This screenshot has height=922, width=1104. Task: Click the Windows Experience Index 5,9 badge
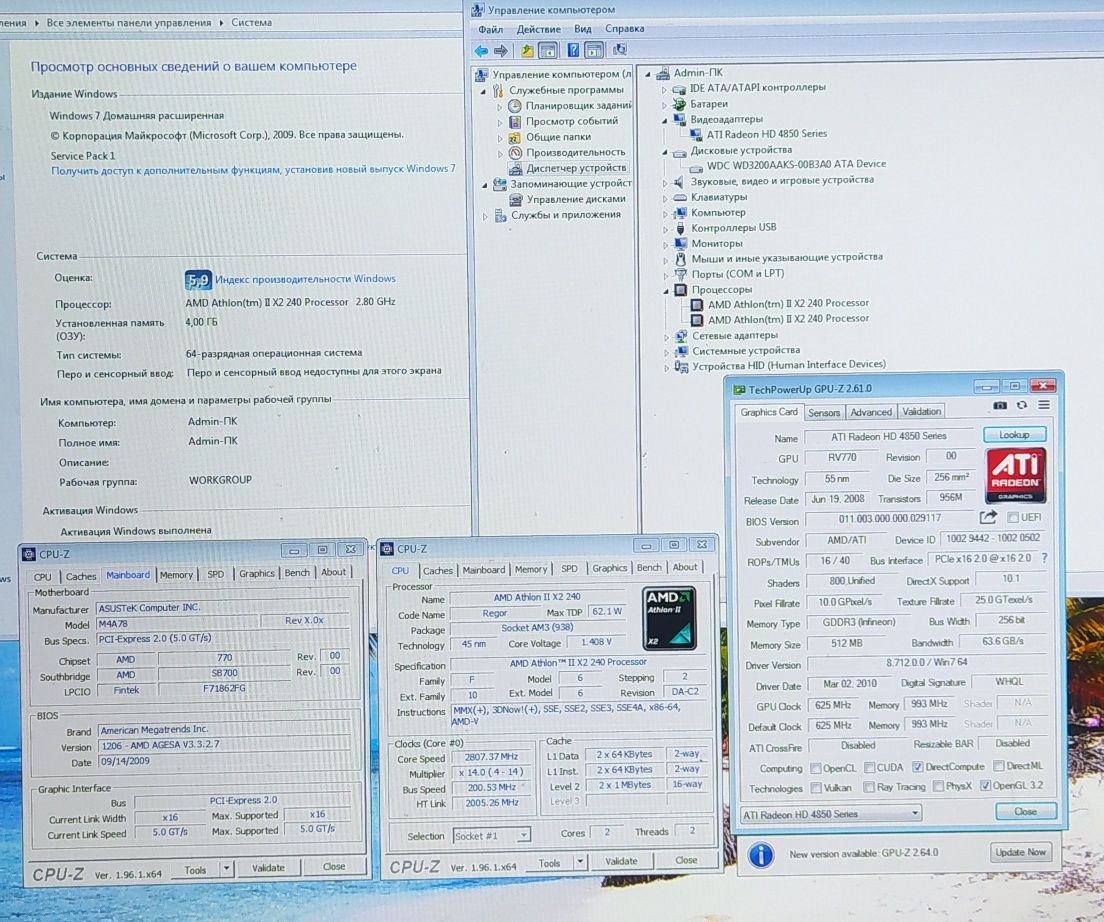point(198,280)
